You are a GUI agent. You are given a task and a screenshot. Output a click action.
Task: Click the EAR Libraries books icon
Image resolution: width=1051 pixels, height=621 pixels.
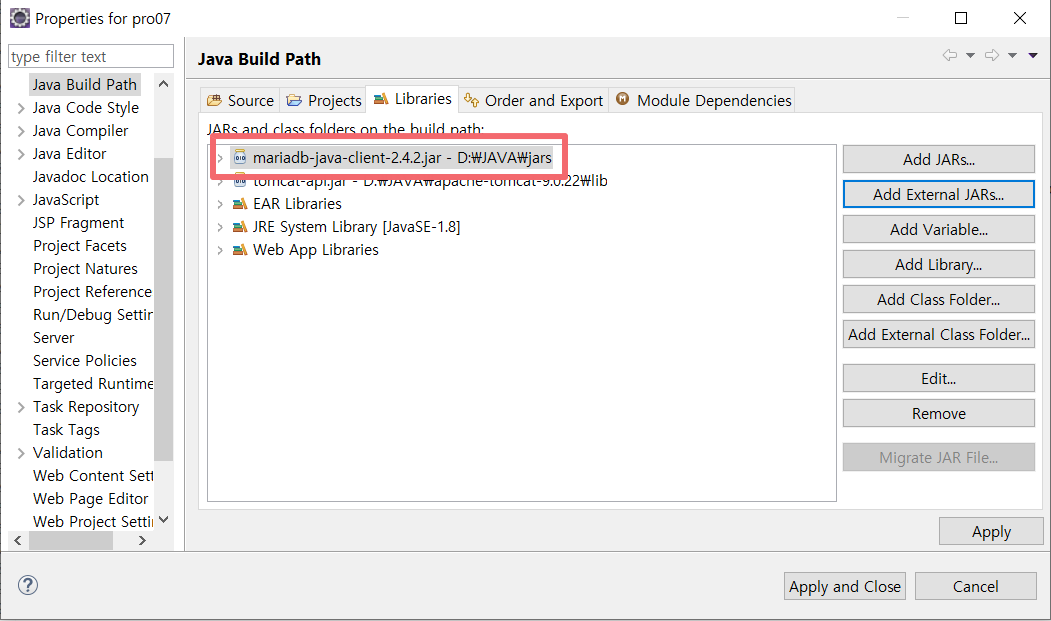[239, 204]
